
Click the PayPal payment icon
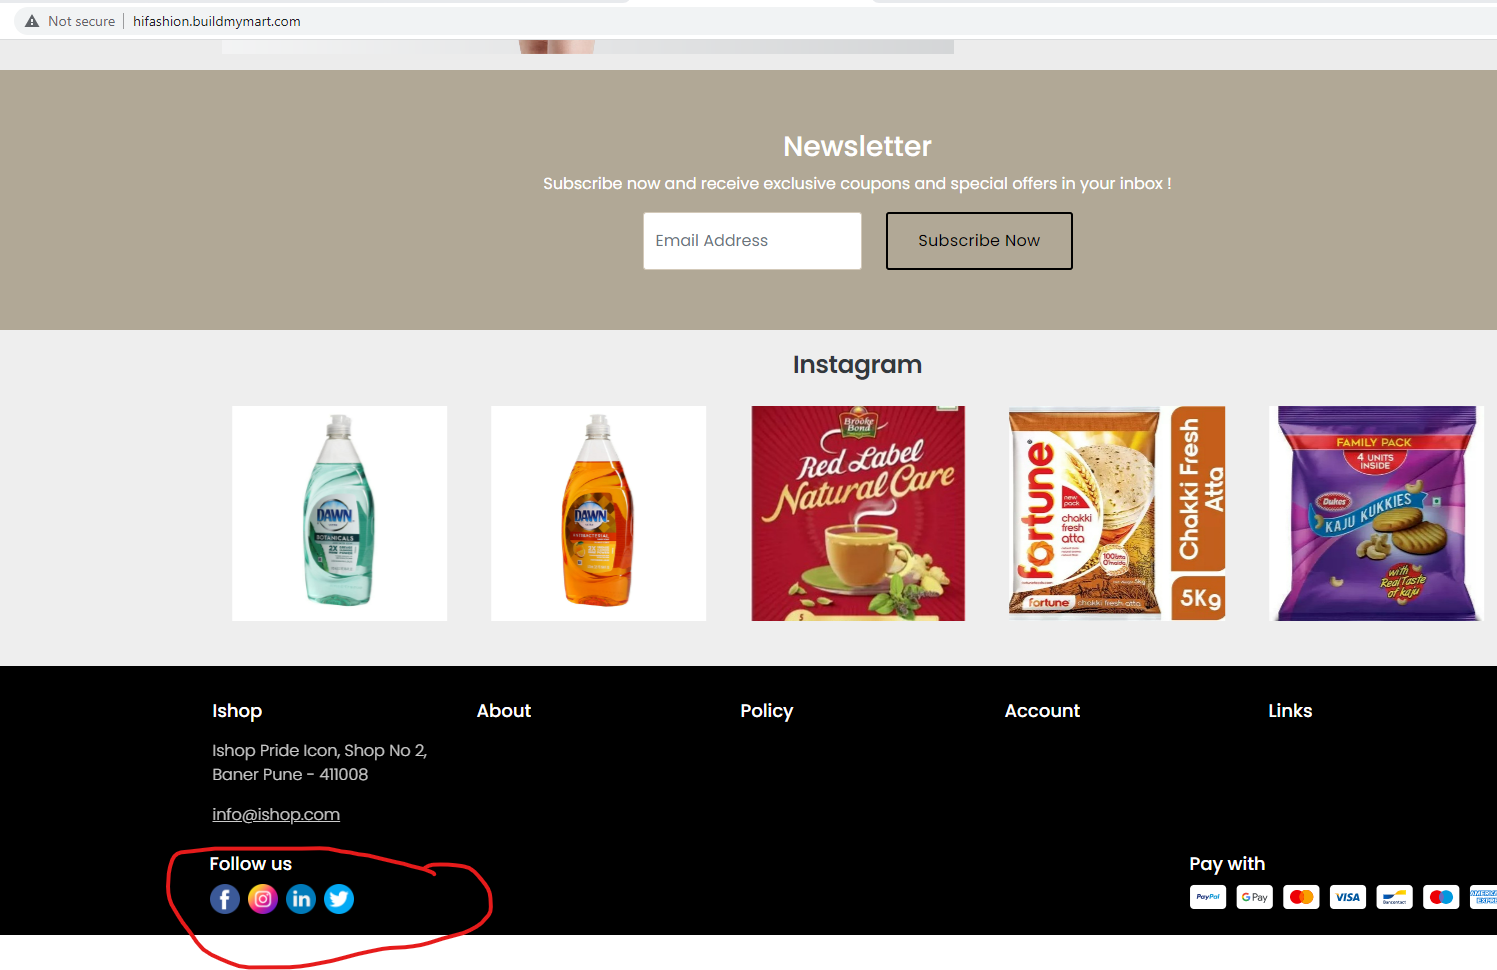point(1208,897)
